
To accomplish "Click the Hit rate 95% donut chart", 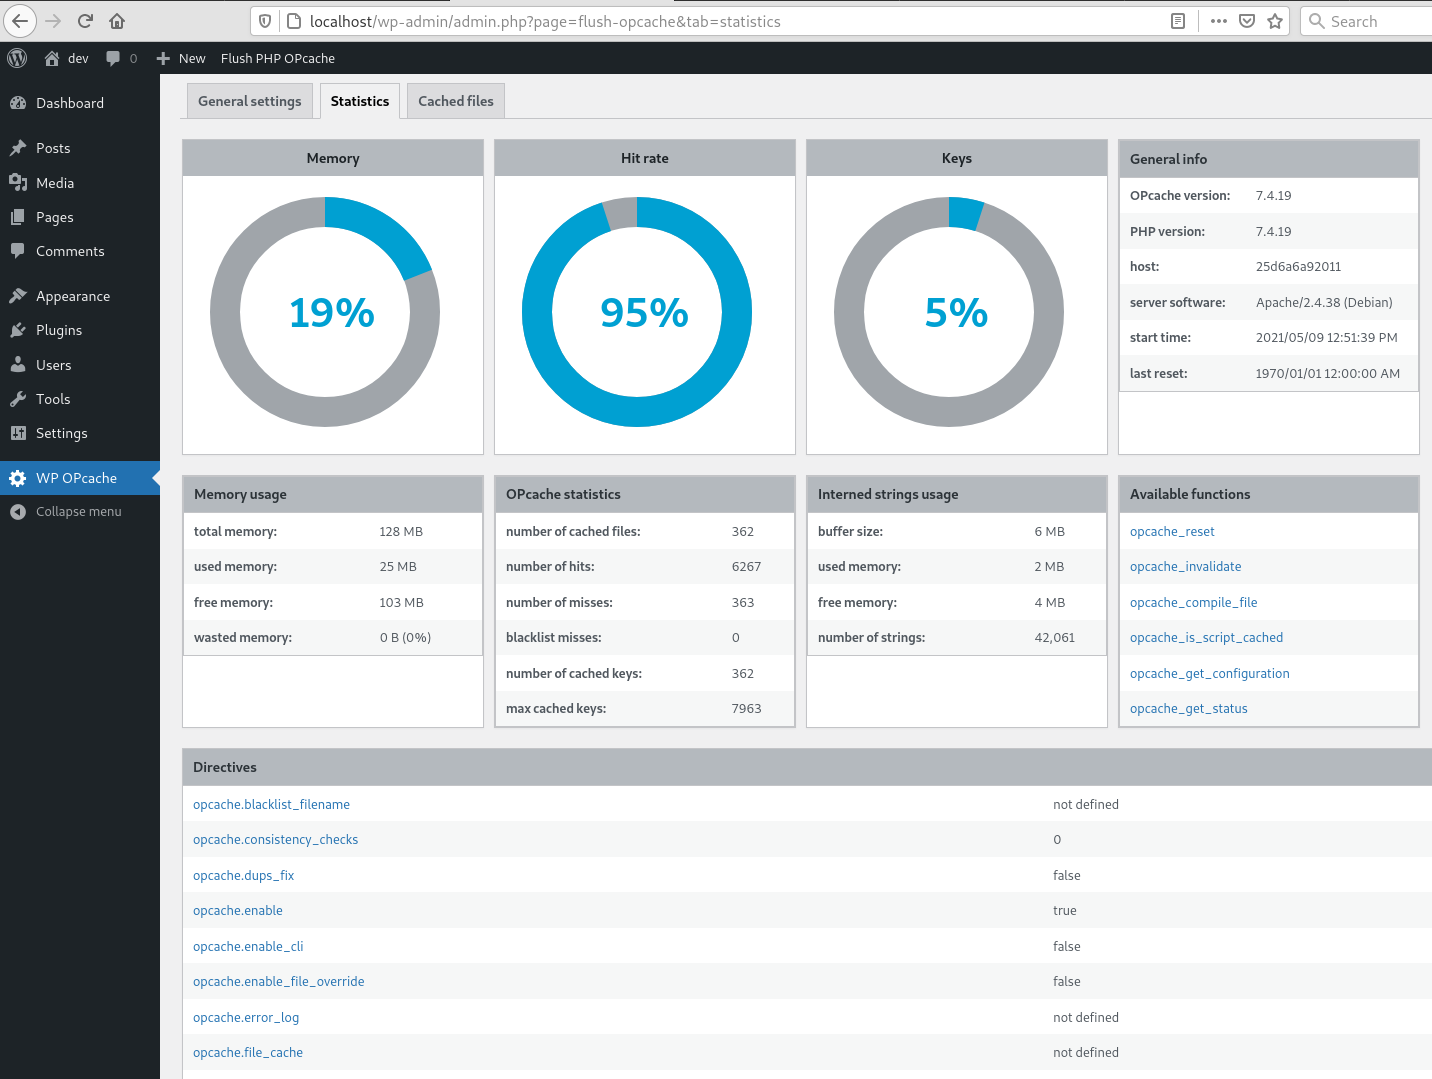I will 637,312.
